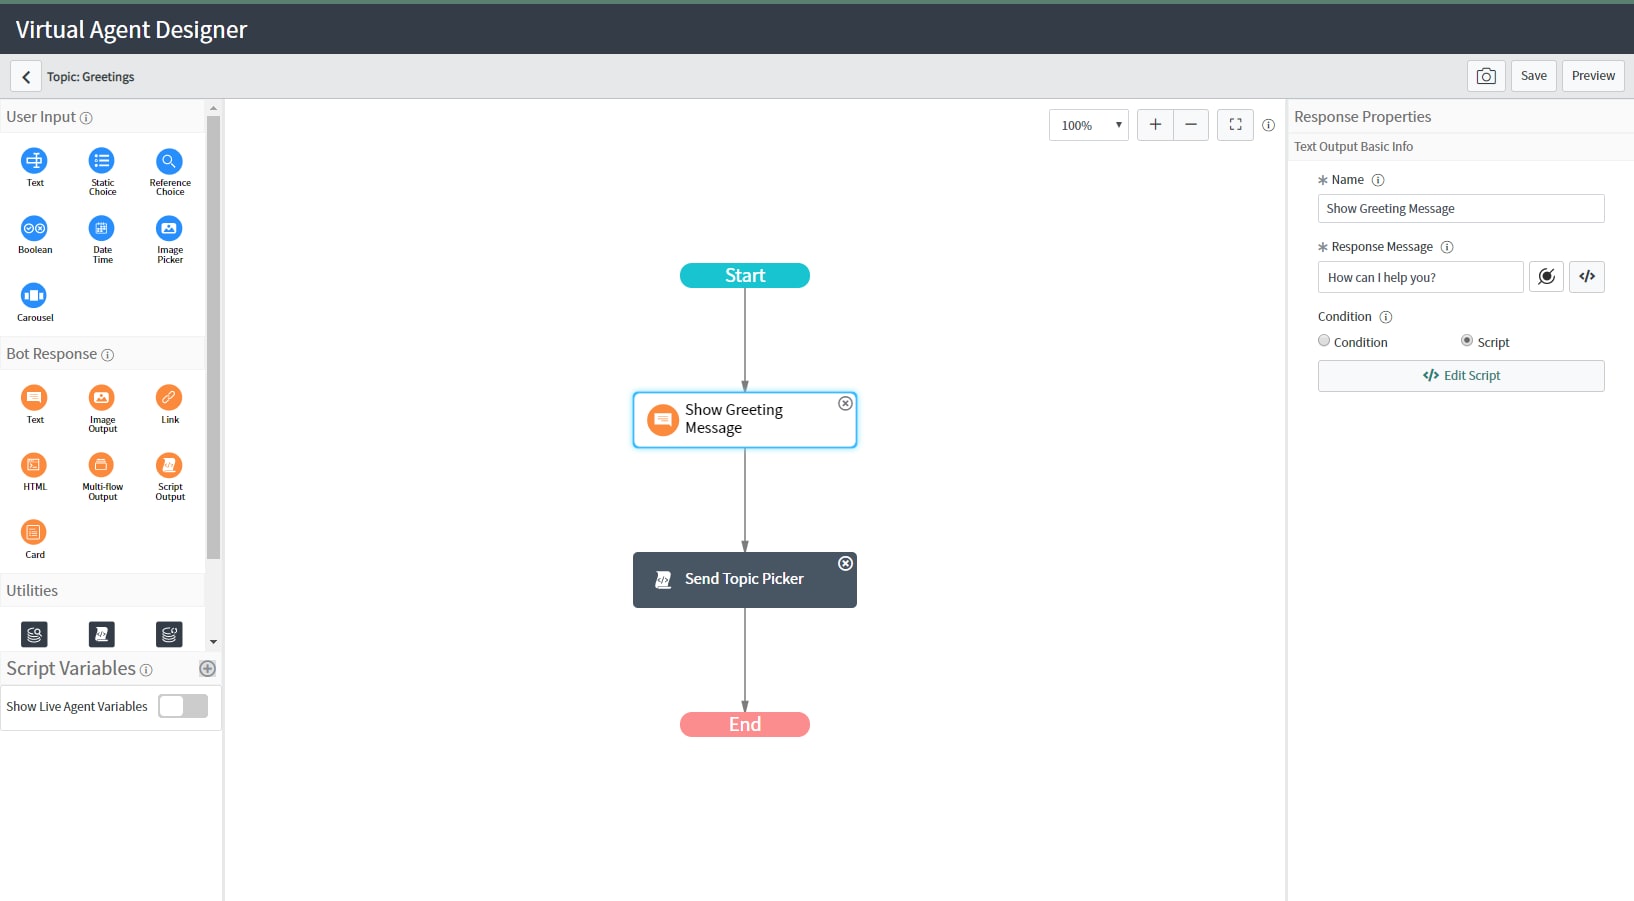This screenshot has height=901, width=1634.
Task: Fit the flow to screen
Action: [x=1235, y=125]
